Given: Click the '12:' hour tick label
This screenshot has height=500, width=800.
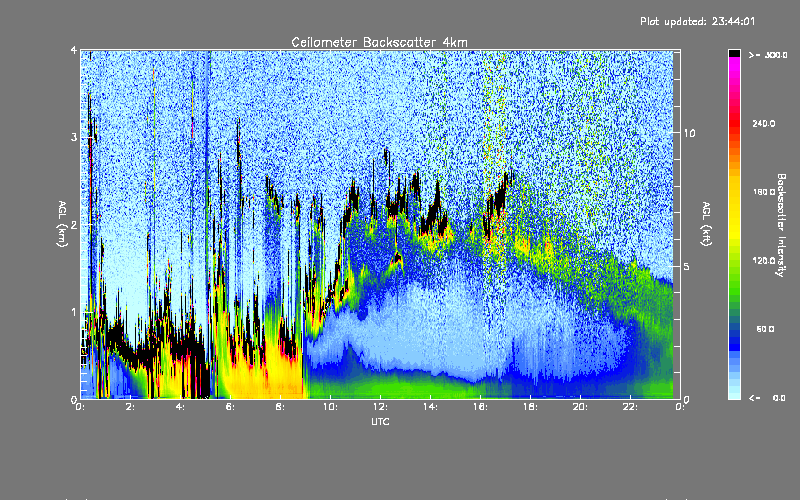Looking at the screenshot, I should pyautogui.click(x=380, y=407).
